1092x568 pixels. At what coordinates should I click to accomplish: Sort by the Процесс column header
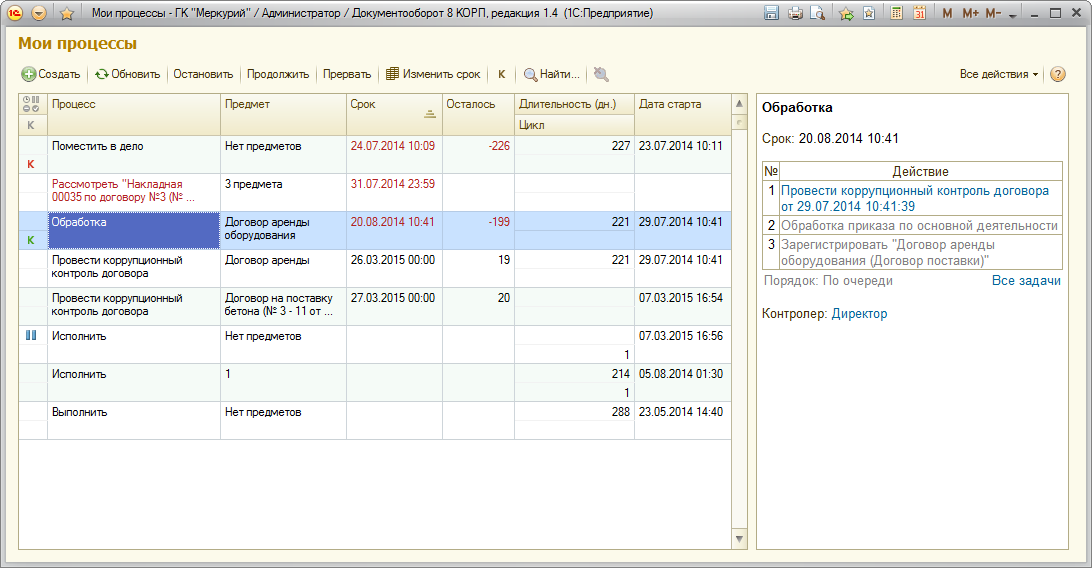pos(134,114)
